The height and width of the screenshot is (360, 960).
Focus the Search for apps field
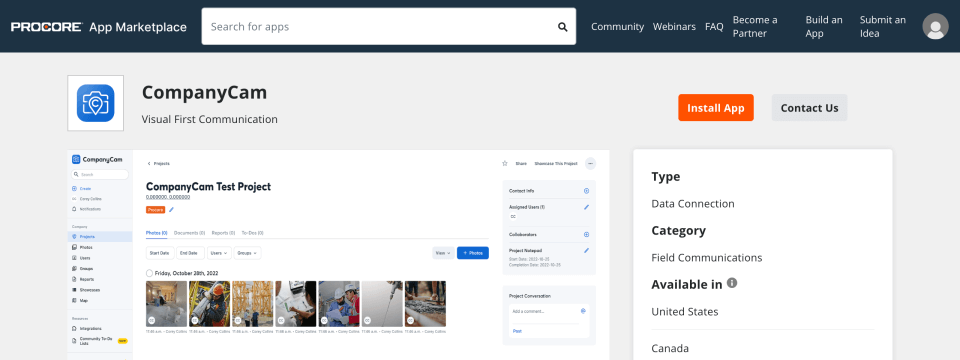[389, 26]
